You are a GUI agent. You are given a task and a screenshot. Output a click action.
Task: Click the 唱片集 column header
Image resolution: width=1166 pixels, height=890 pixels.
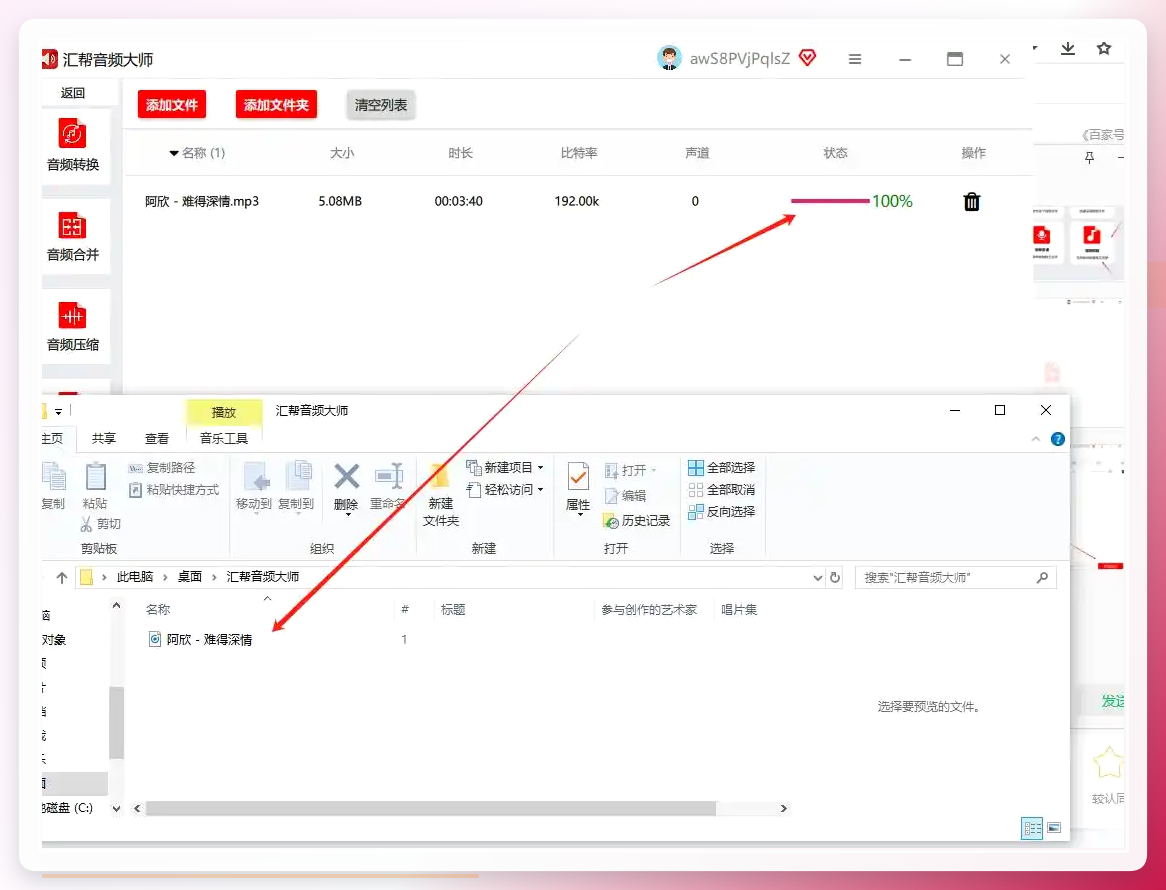coord(739,610)
